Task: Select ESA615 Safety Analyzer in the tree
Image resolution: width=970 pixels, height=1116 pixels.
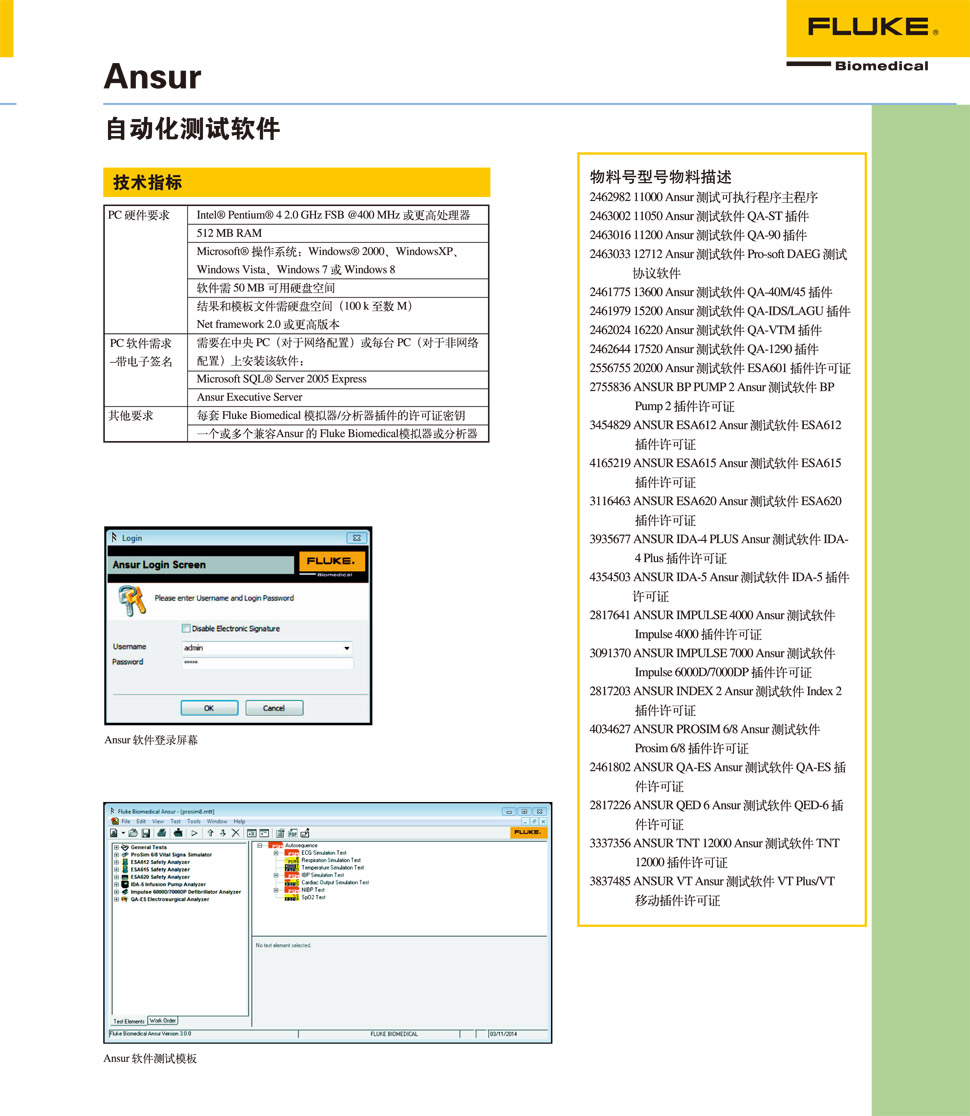Action: [160, 870]
